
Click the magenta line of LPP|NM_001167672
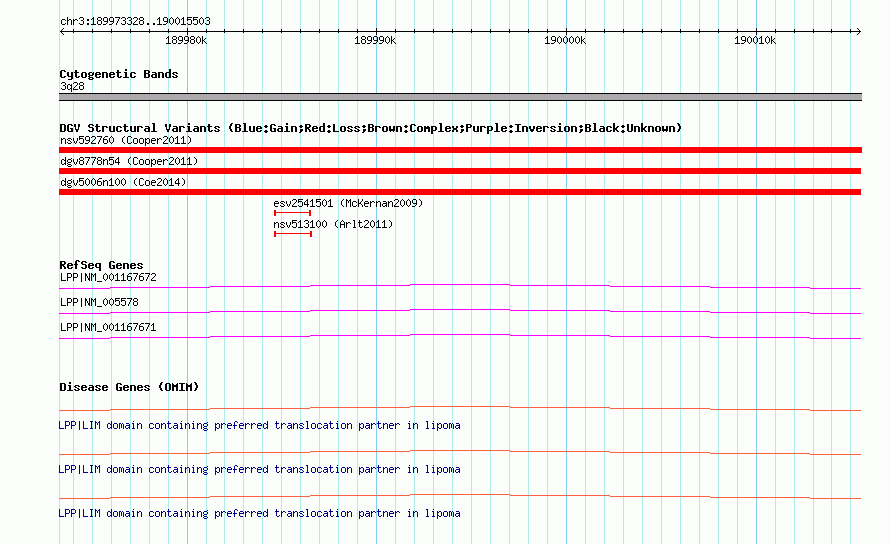coord(460,286)
